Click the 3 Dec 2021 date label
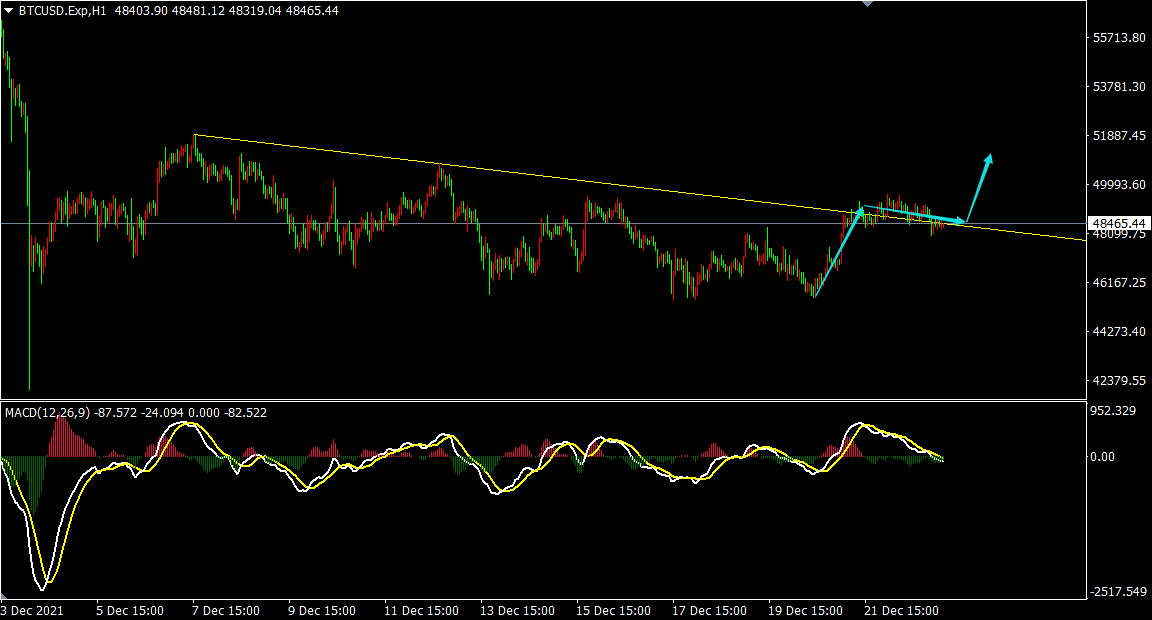 pyautogui.click(x=32, y=611)
